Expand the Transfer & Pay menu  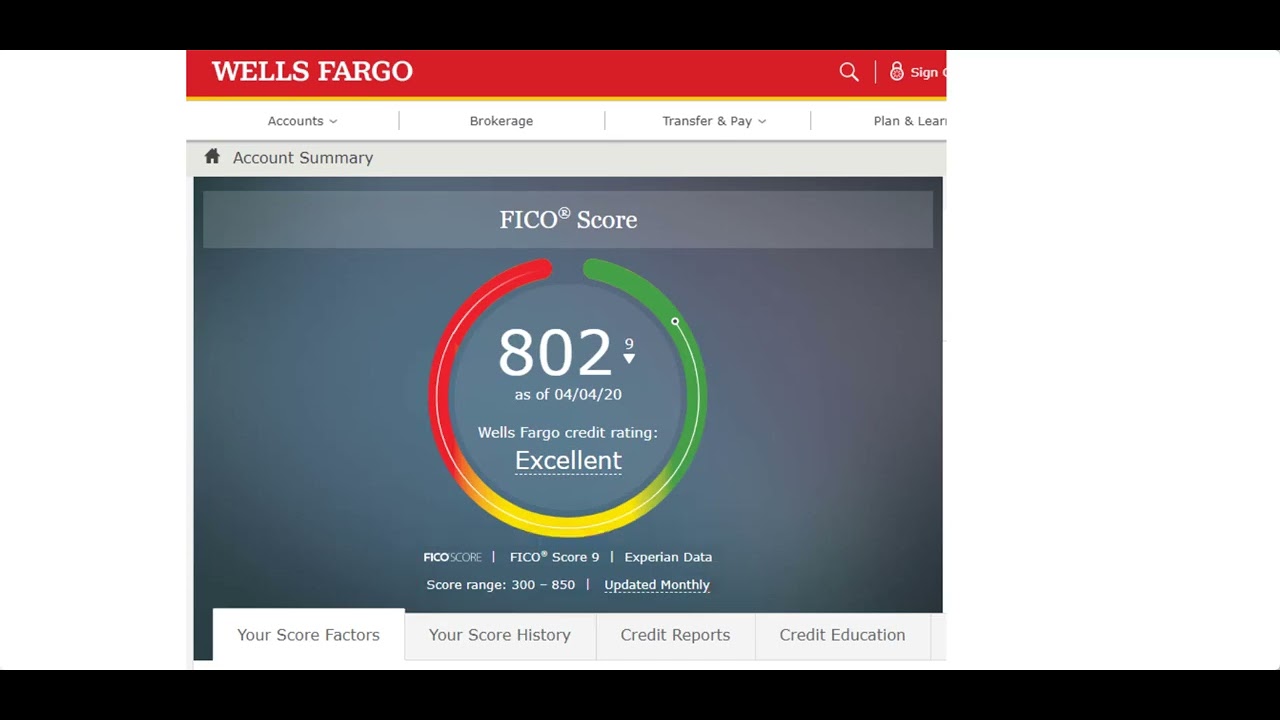[x=714, y=121]
